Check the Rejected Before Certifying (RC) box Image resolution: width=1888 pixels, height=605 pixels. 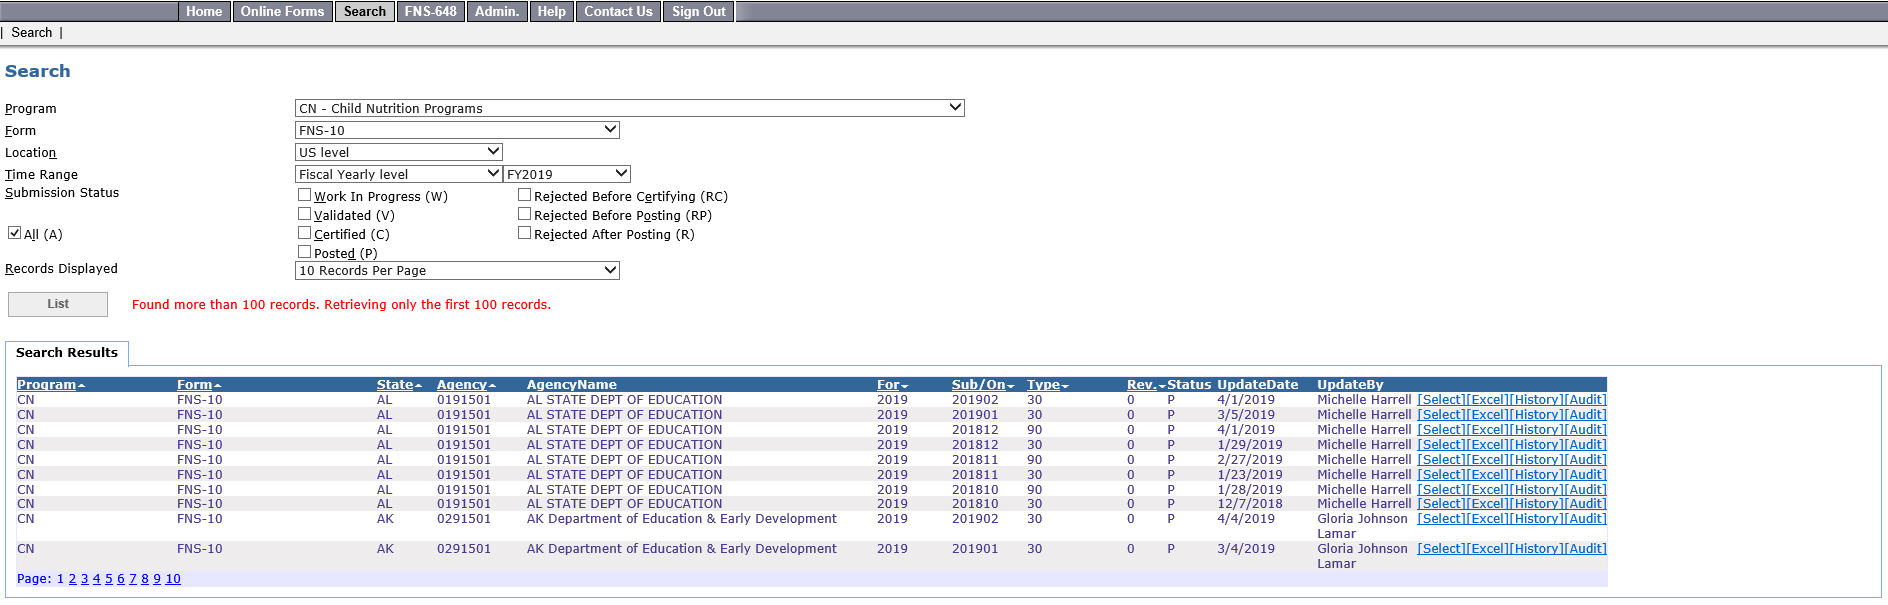(x=524, y=196)
